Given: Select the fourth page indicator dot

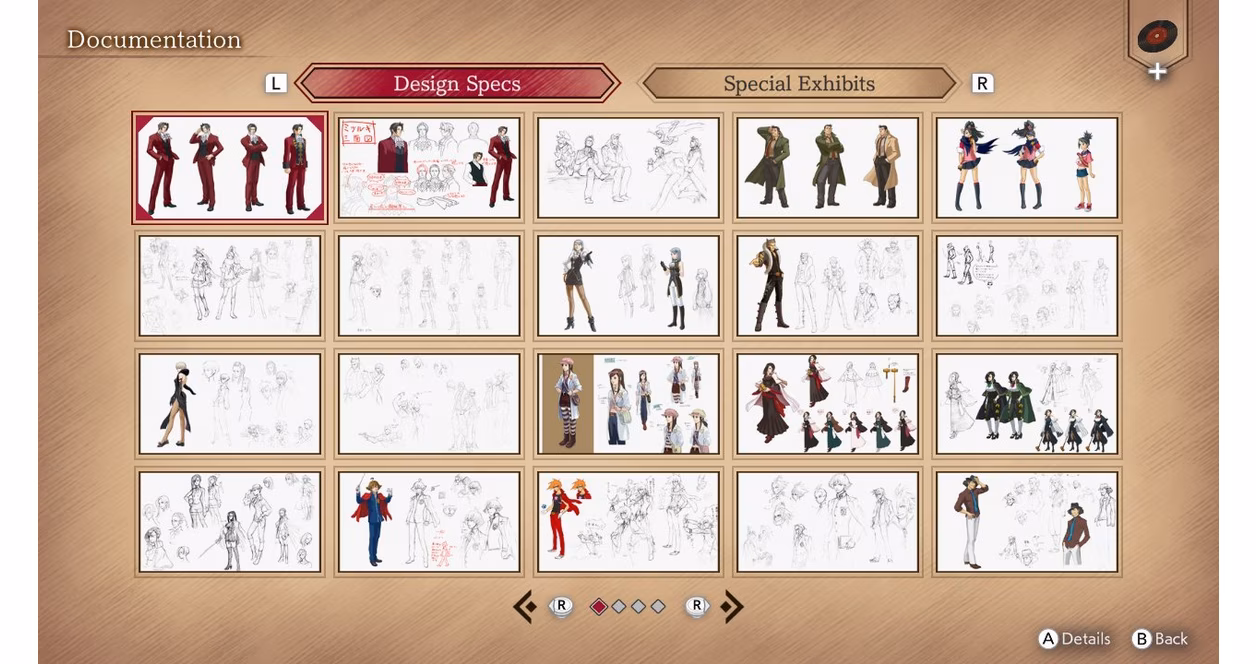Looking at the screenshot, I should (x=658, y=606).
